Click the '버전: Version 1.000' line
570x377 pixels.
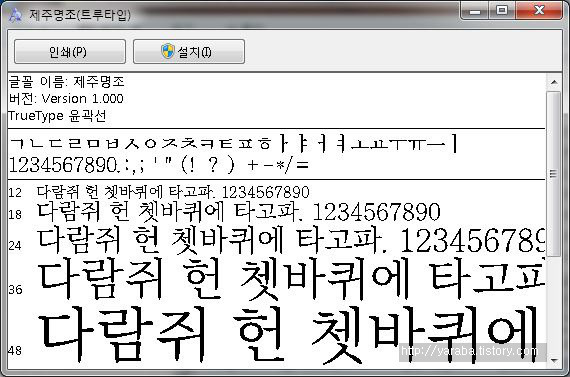click(x=66, y=99)
